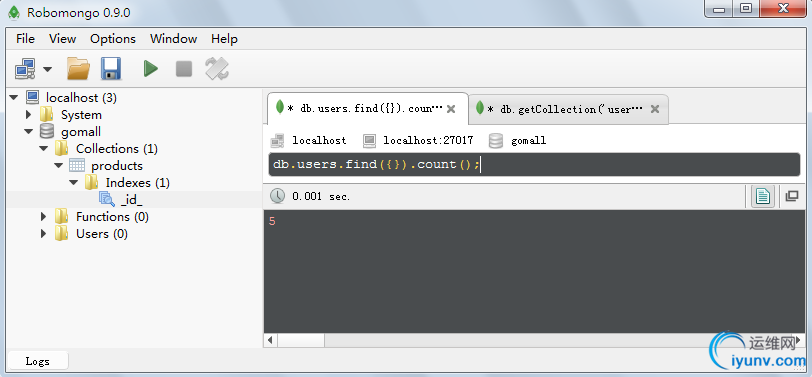The image size is (812, 377).
Task: Open the Logs panel button
Action: tap(38, 361)
